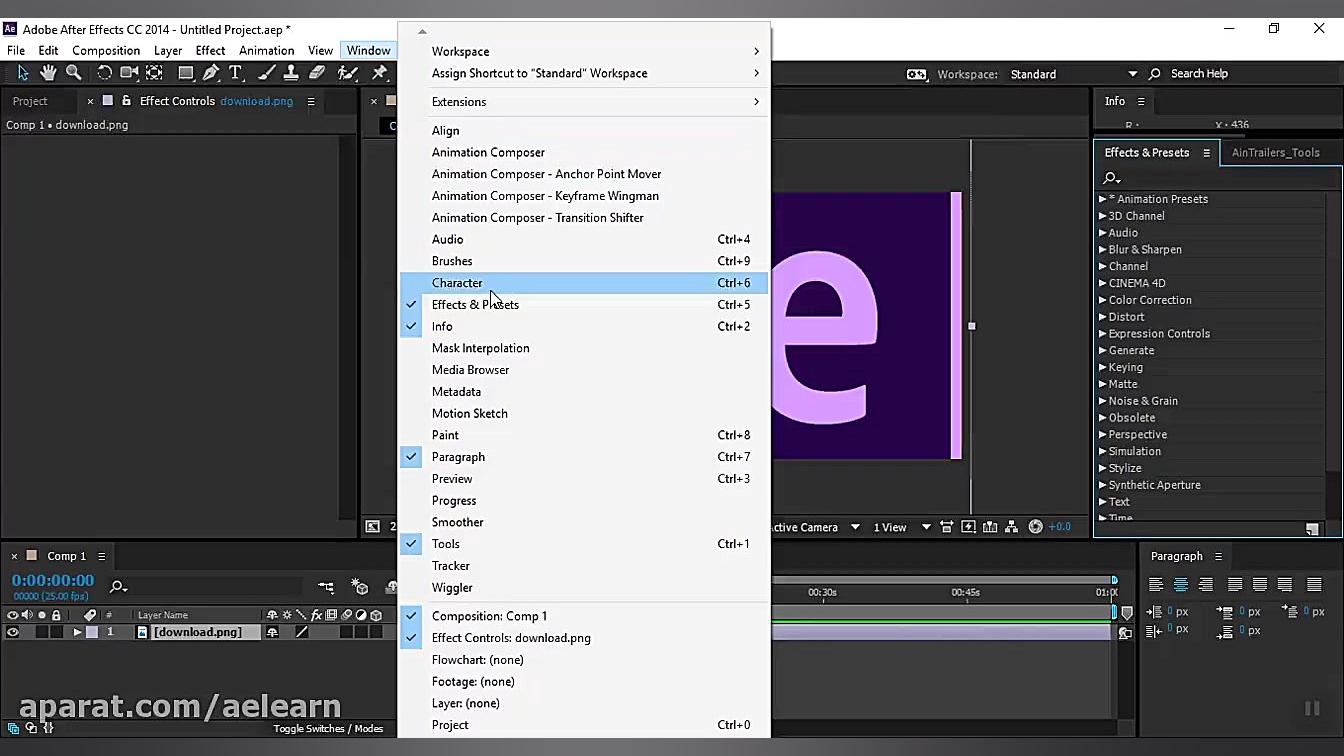
Task: Open Workspace submenu in Window menu
Action: coord(584,51)
